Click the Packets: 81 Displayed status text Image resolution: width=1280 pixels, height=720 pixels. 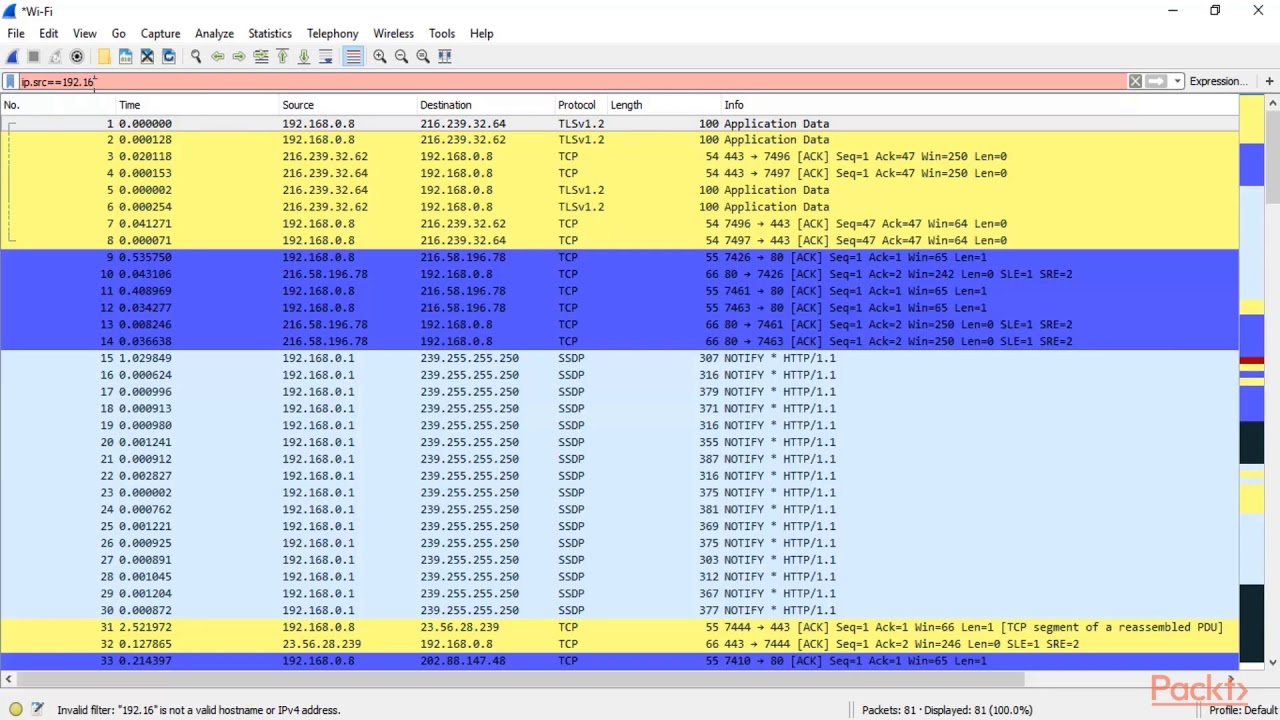(x=947, y=710)
